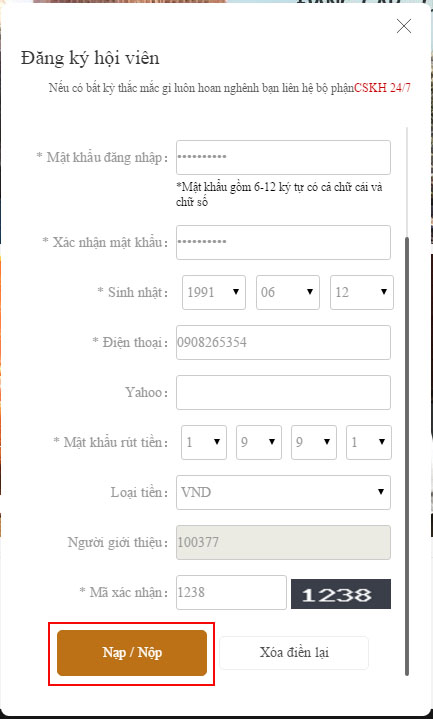The height and width of the screenshot is (719, 433).
Task: Click the Sinh nhật label
Action: click(x=133, y=292)
